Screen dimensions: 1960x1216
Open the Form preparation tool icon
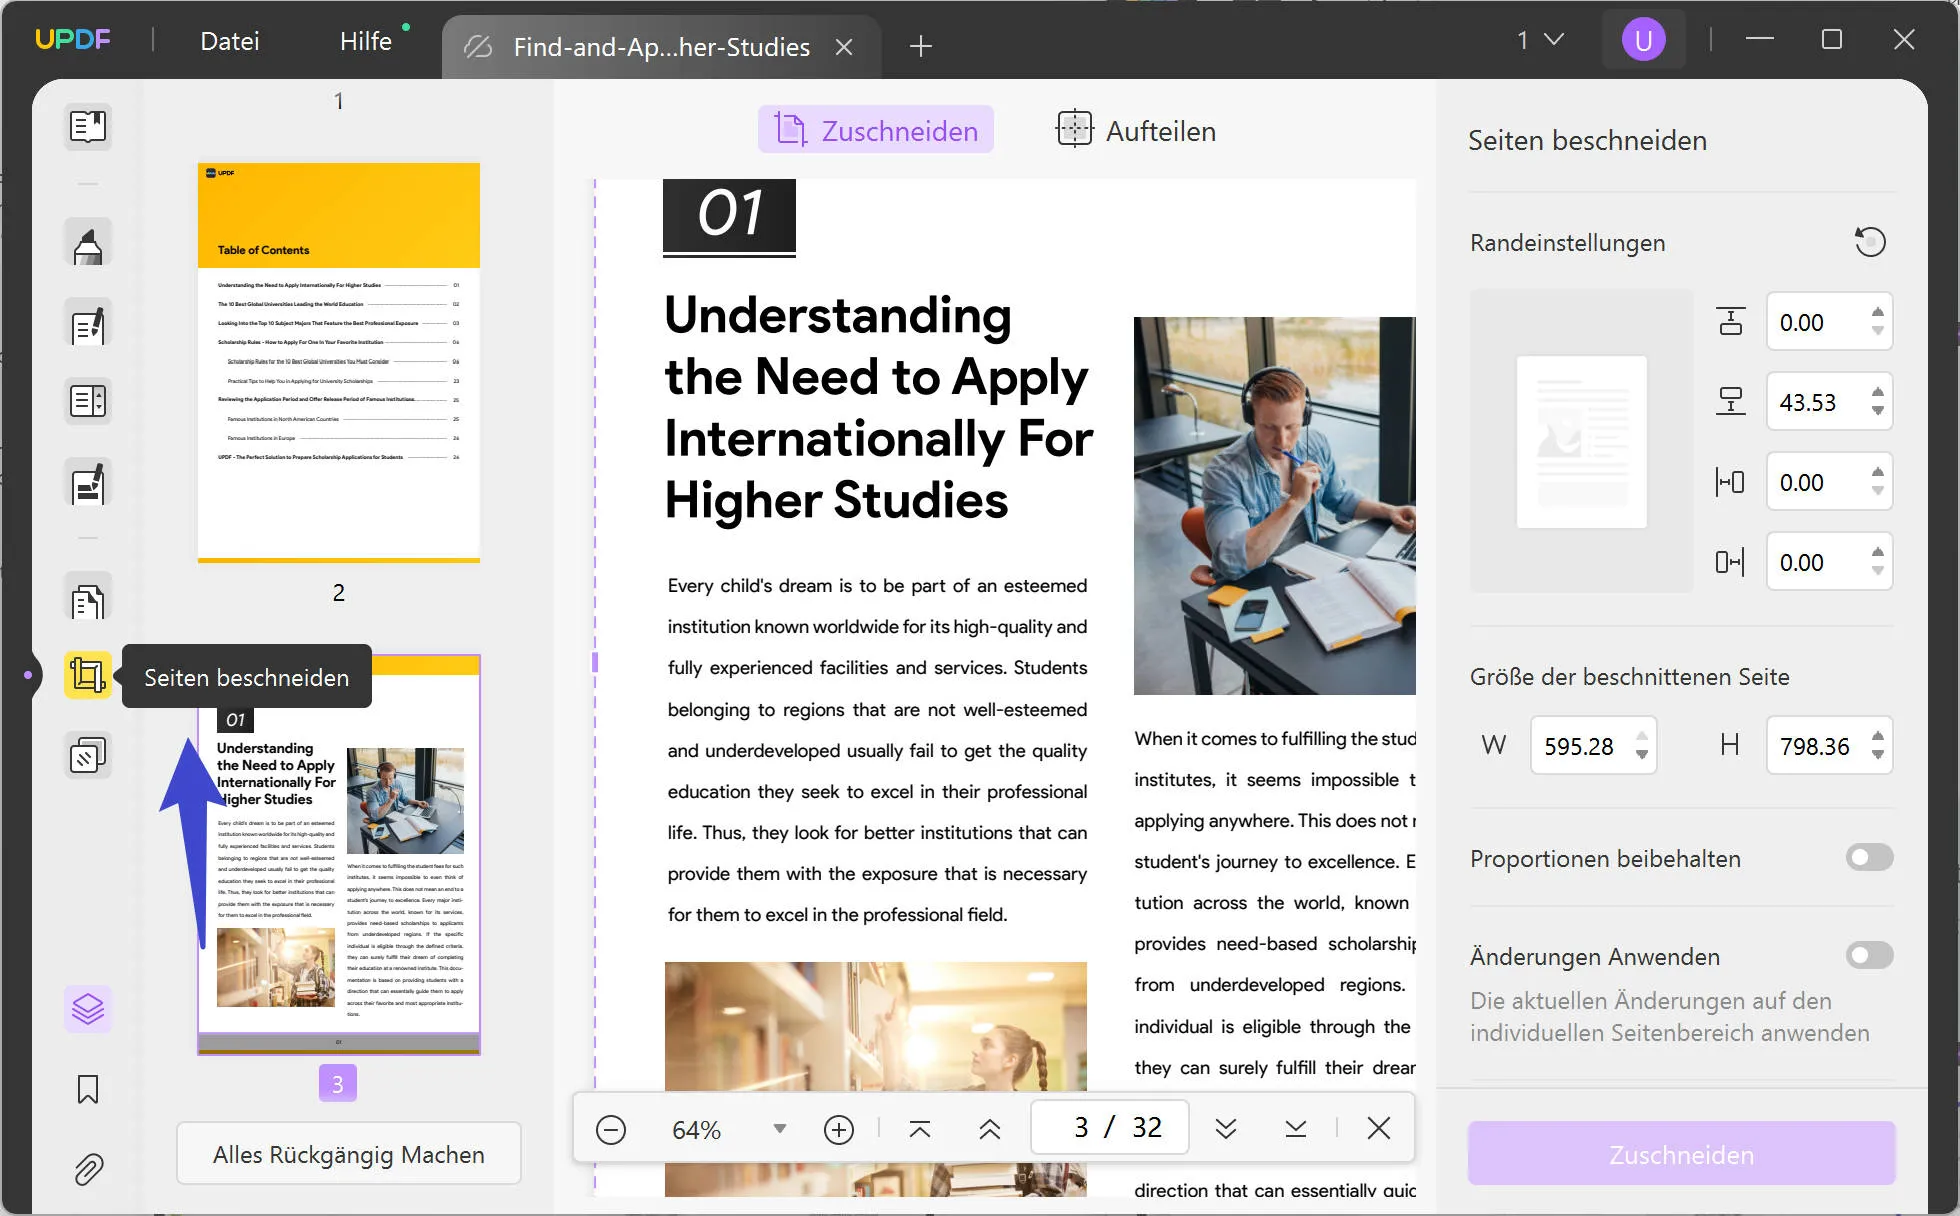[x=88, y=401]
